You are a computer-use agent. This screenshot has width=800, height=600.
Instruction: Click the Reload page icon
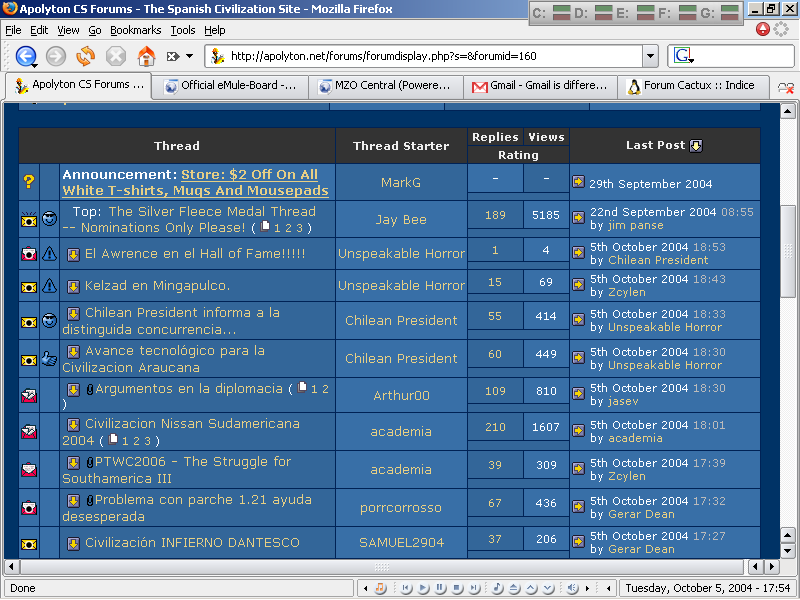(x=86, y=56)
